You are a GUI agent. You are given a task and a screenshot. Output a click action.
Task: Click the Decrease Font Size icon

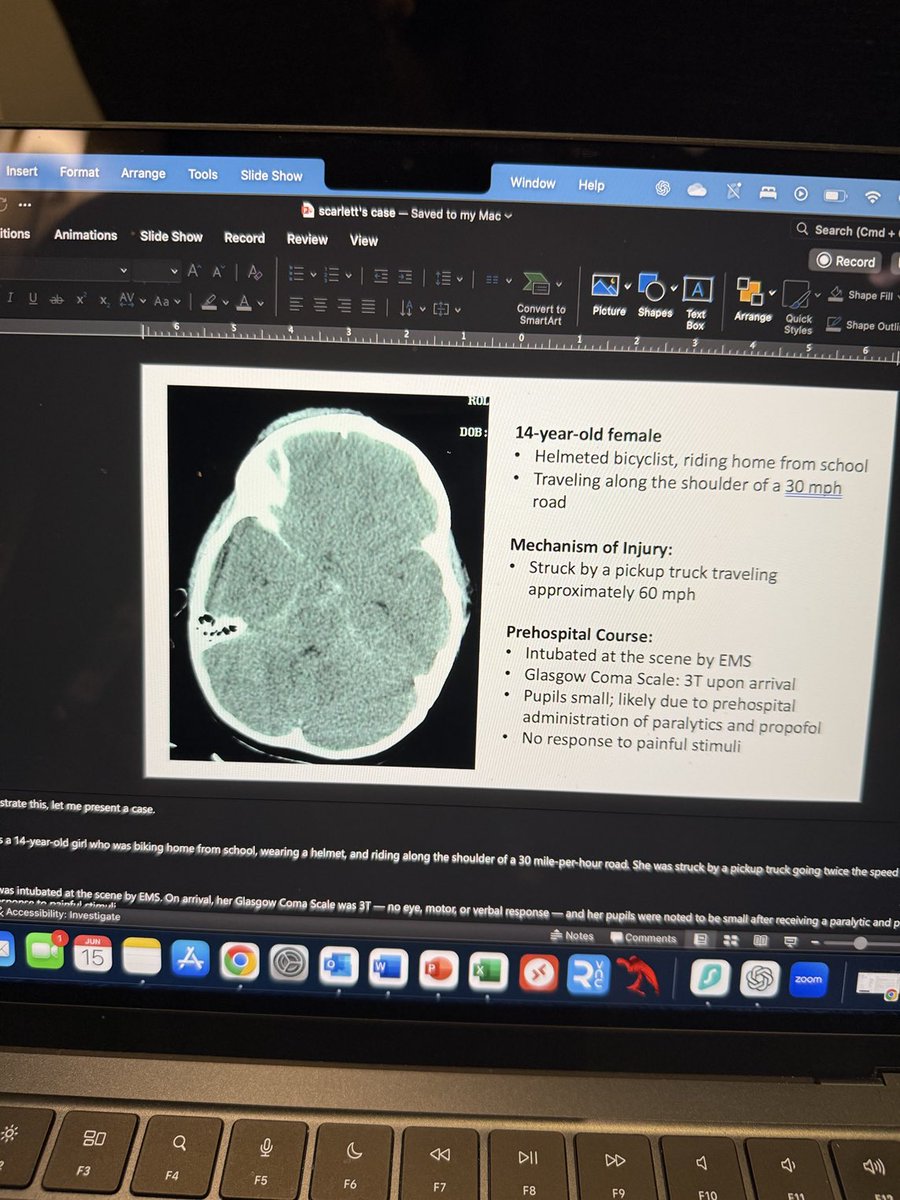click(219, 271)
